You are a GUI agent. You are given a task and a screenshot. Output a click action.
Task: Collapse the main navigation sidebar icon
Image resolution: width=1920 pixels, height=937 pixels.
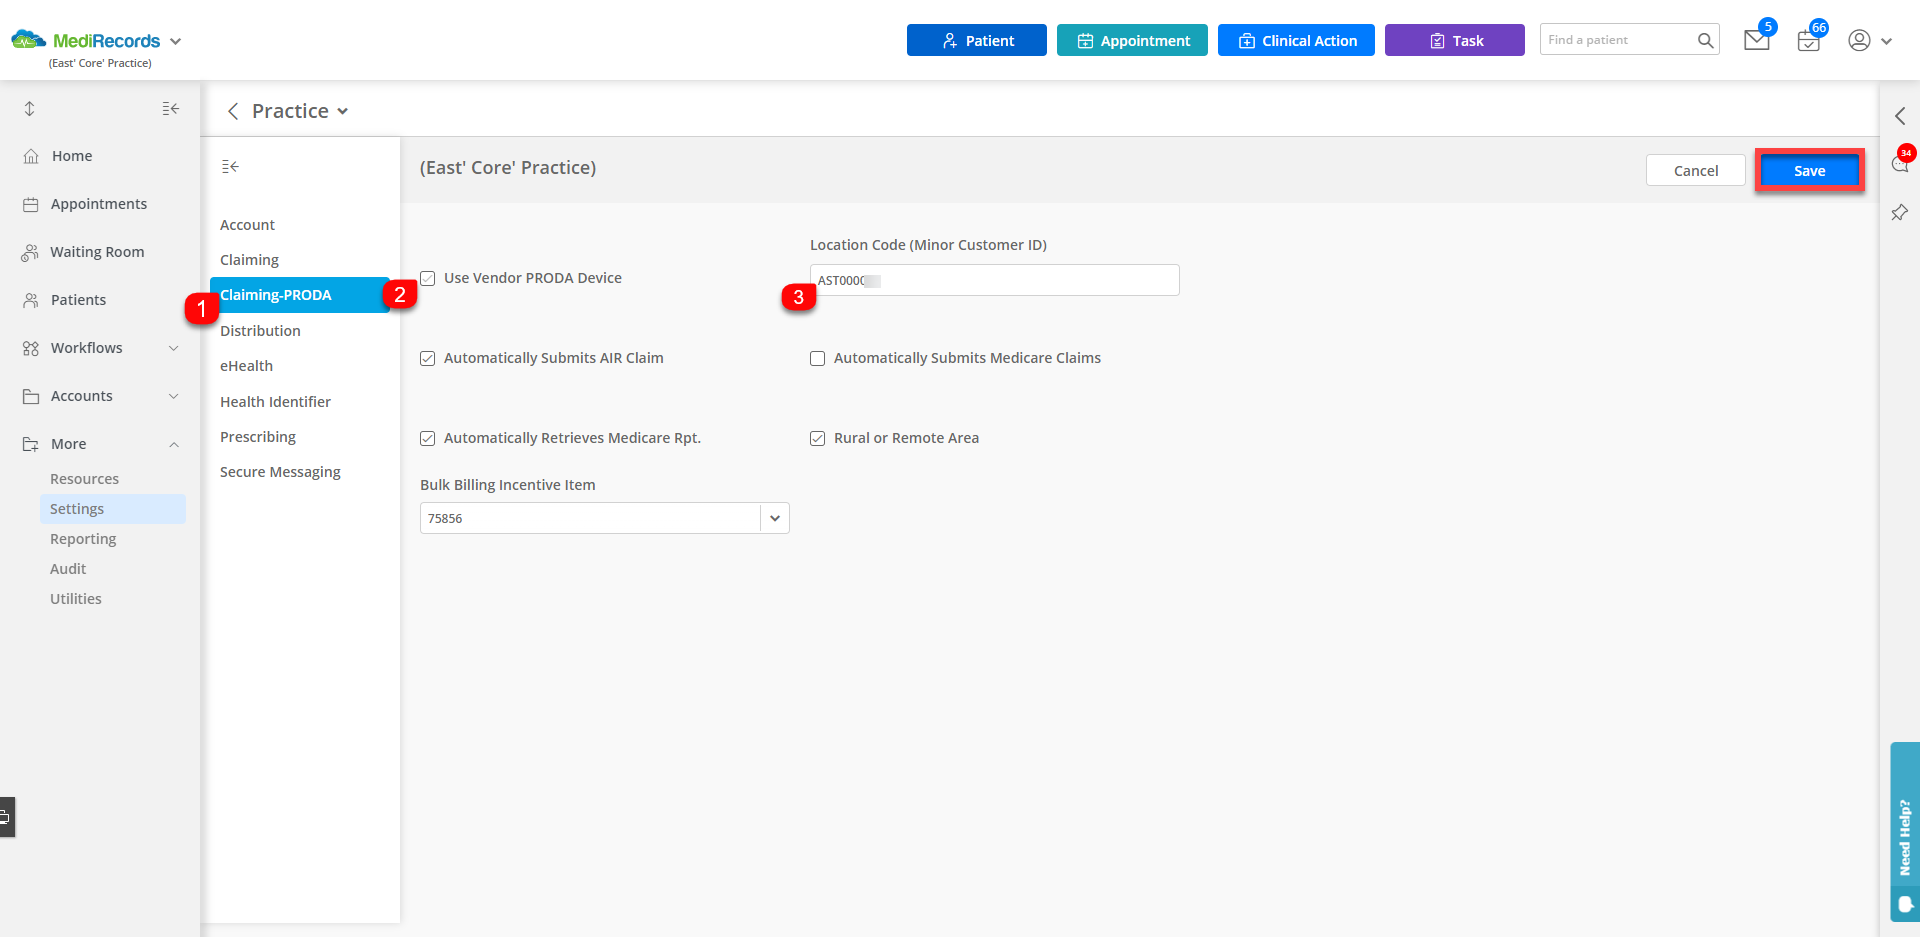171,108
